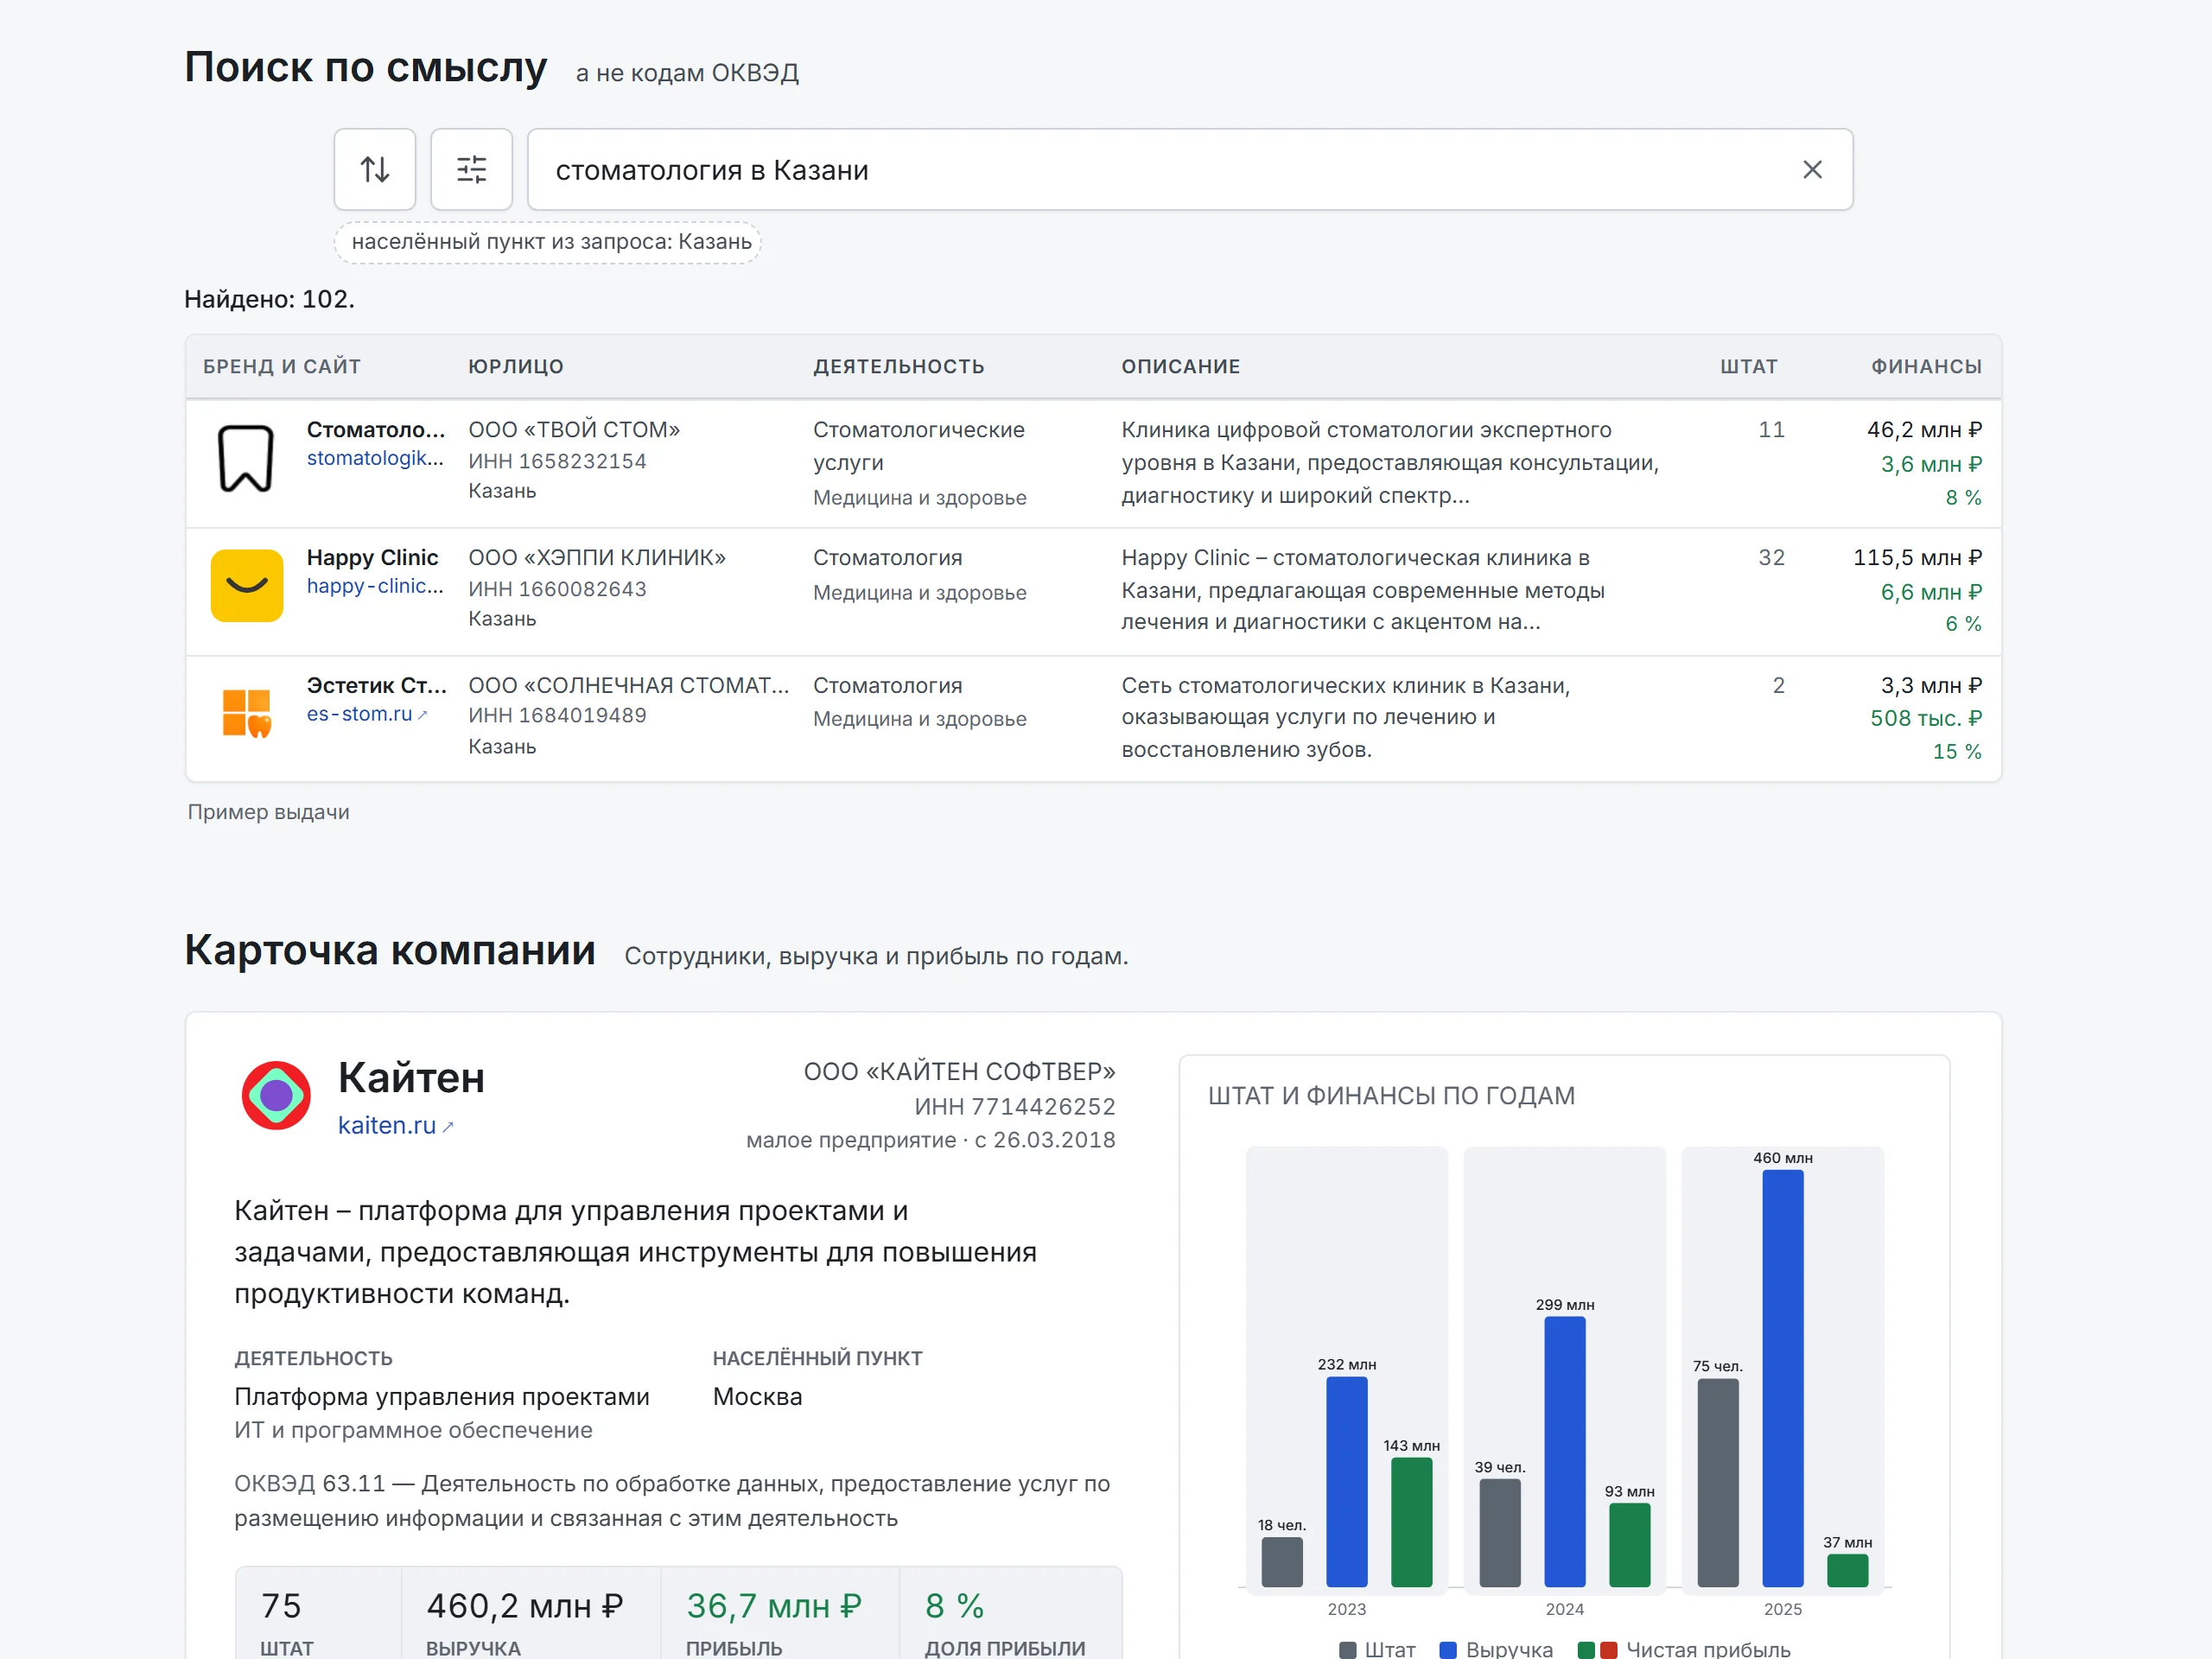Click the Эстетик Ст... orange logo
The image size is (2212, 1659).
[247, 713]
